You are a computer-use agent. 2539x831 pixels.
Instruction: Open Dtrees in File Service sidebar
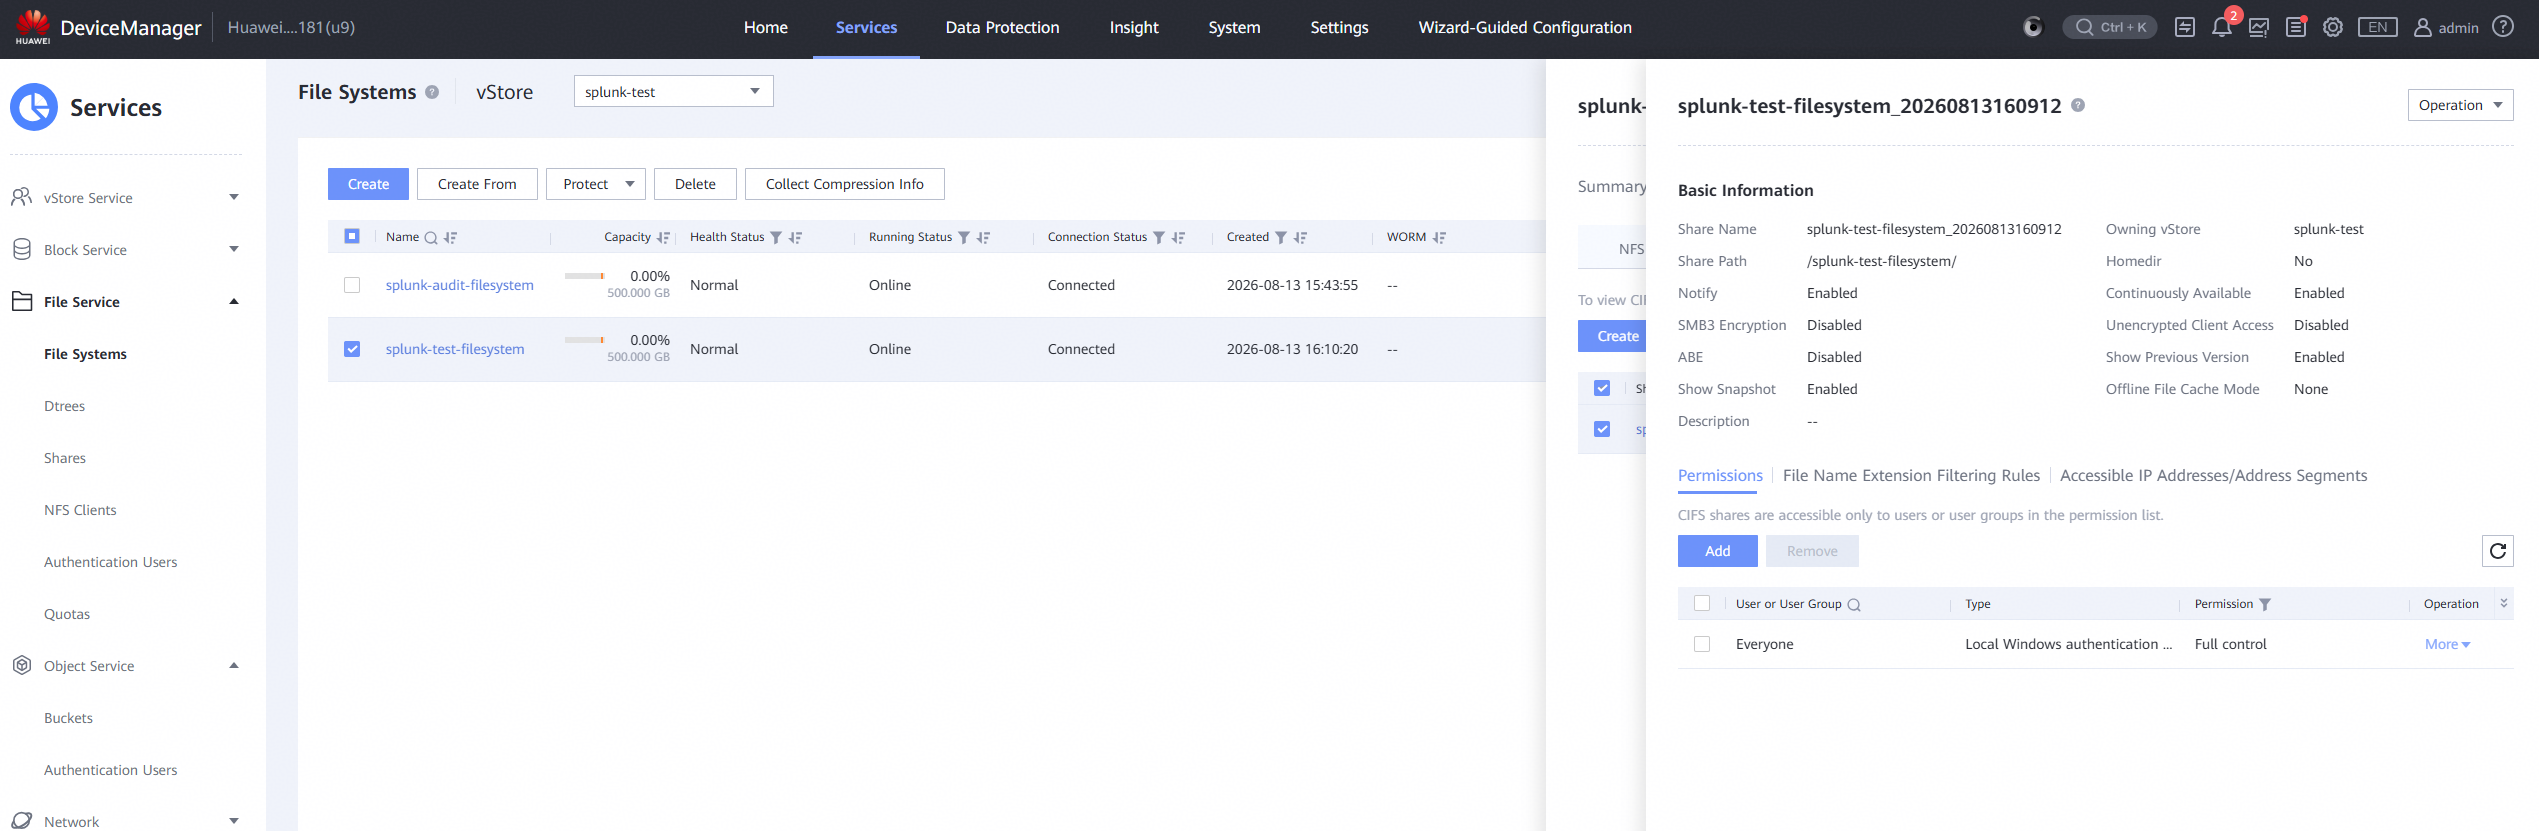64,406
